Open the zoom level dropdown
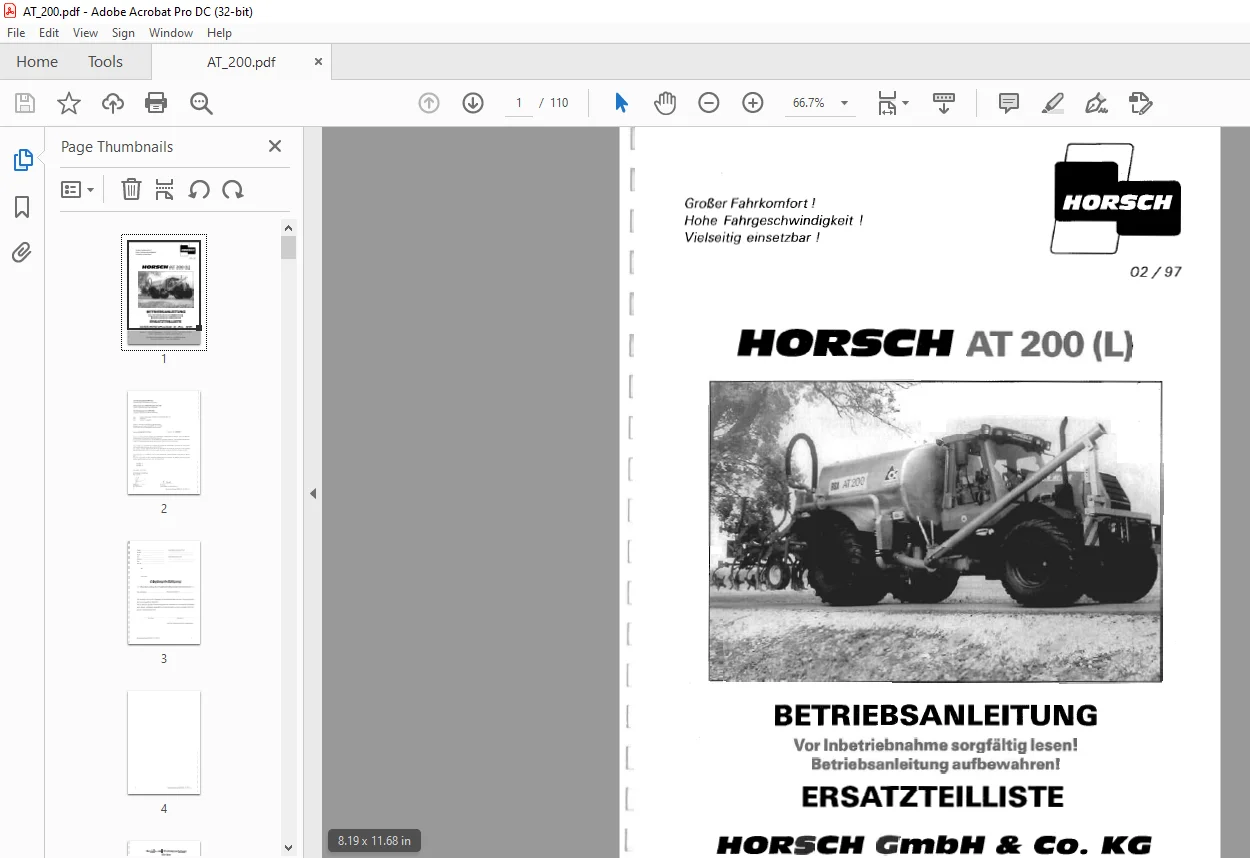The image size is (1250, 858). pos(844,103)
